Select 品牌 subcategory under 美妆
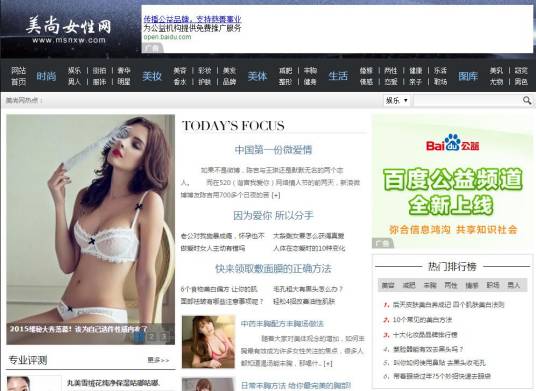 (229, 82)
